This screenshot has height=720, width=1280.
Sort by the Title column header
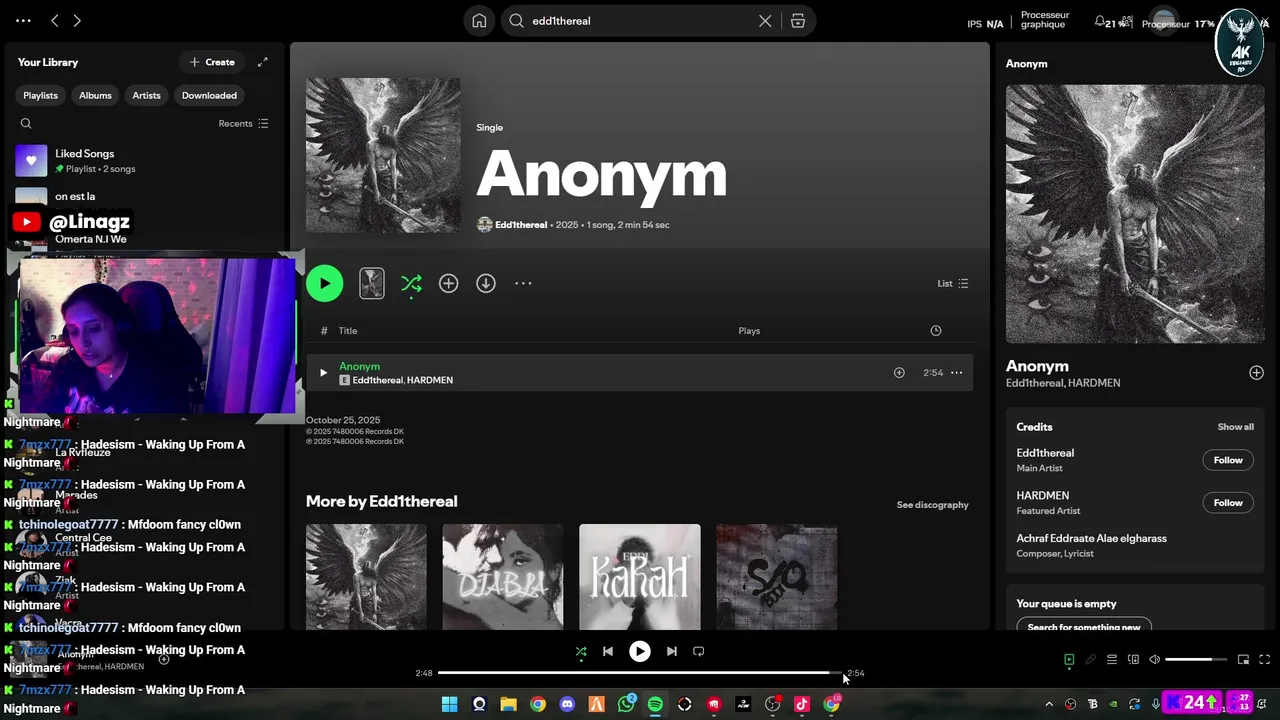click(x=348, y=331)
